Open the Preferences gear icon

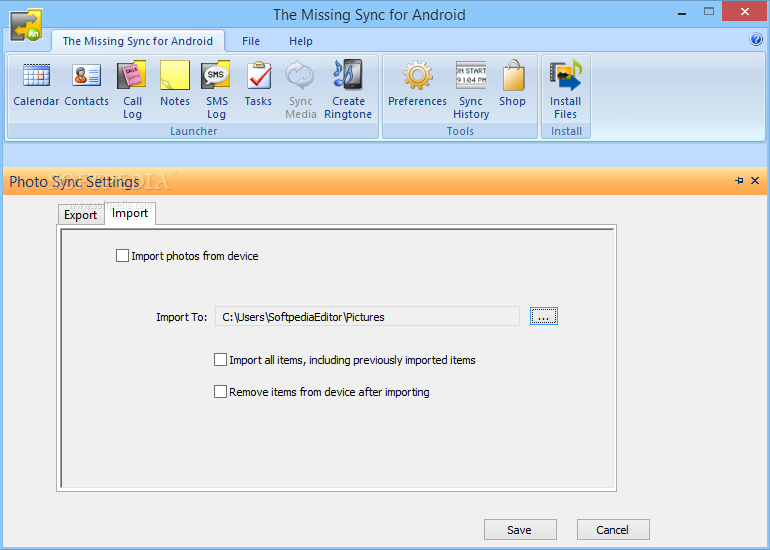click(x=417, y=84)
